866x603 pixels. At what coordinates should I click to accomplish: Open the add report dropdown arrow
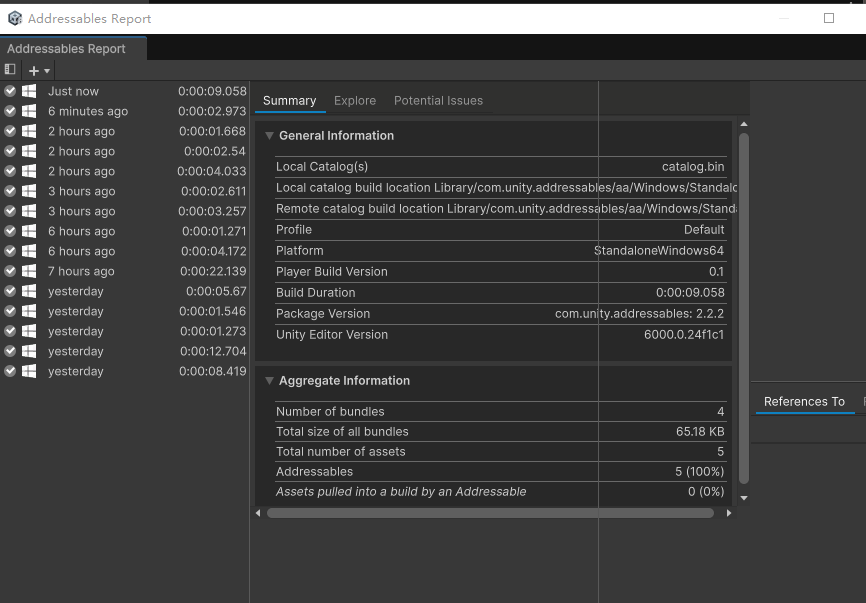click(47, 71)
